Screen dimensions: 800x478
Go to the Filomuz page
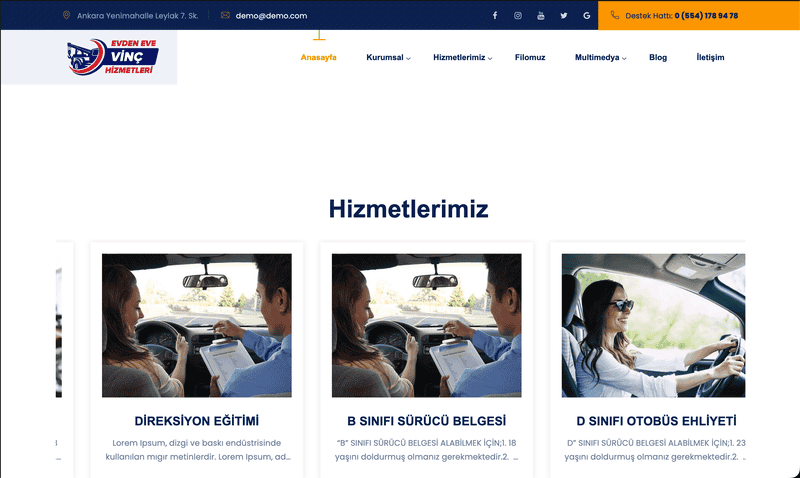tap(530, 57)
